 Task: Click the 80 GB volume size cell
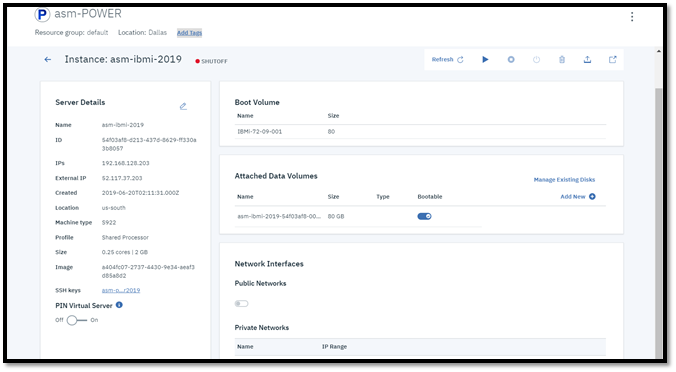click(336, 216)
